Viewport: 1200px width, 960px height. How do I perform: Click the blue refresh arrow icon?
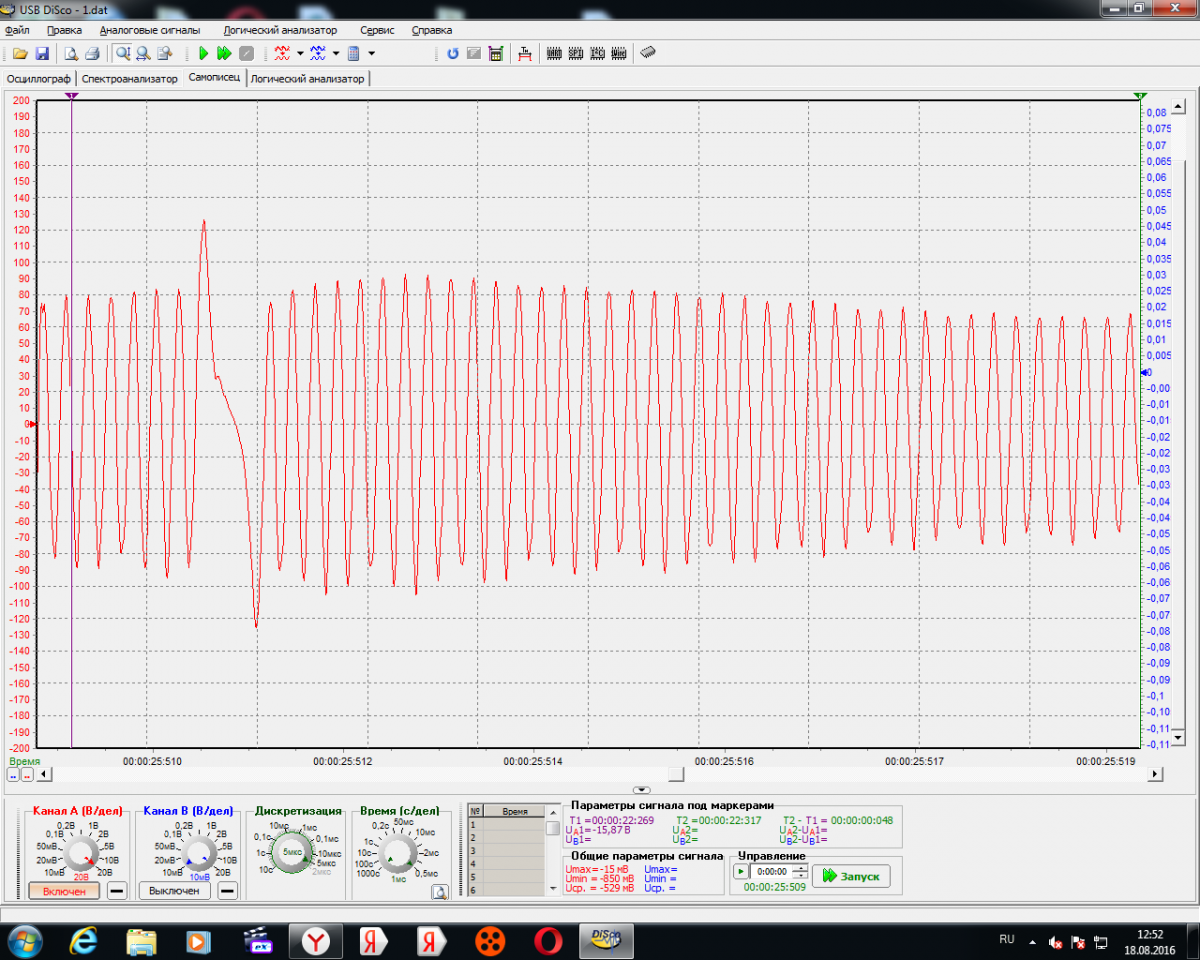tap(453, 53)
